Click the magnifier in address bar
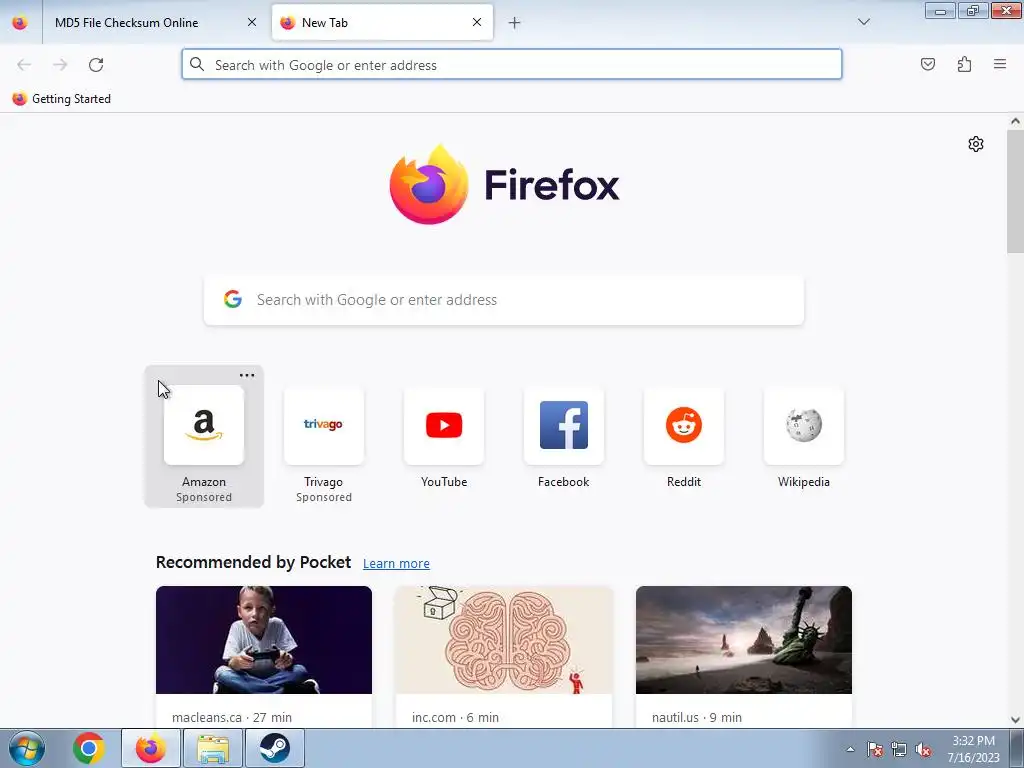This screenshot has width=1024, height=768. click(197, 65)
